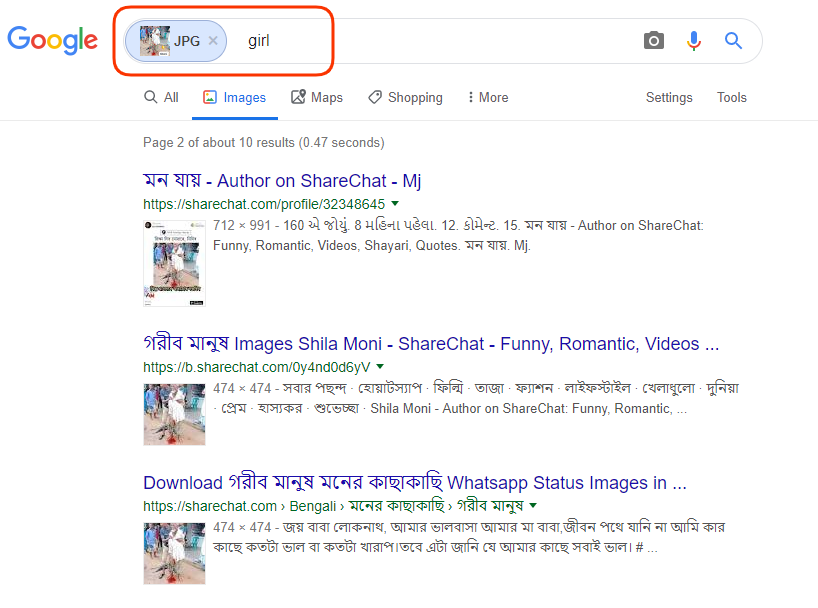Click the Maps tab map icon

point(298,97)
